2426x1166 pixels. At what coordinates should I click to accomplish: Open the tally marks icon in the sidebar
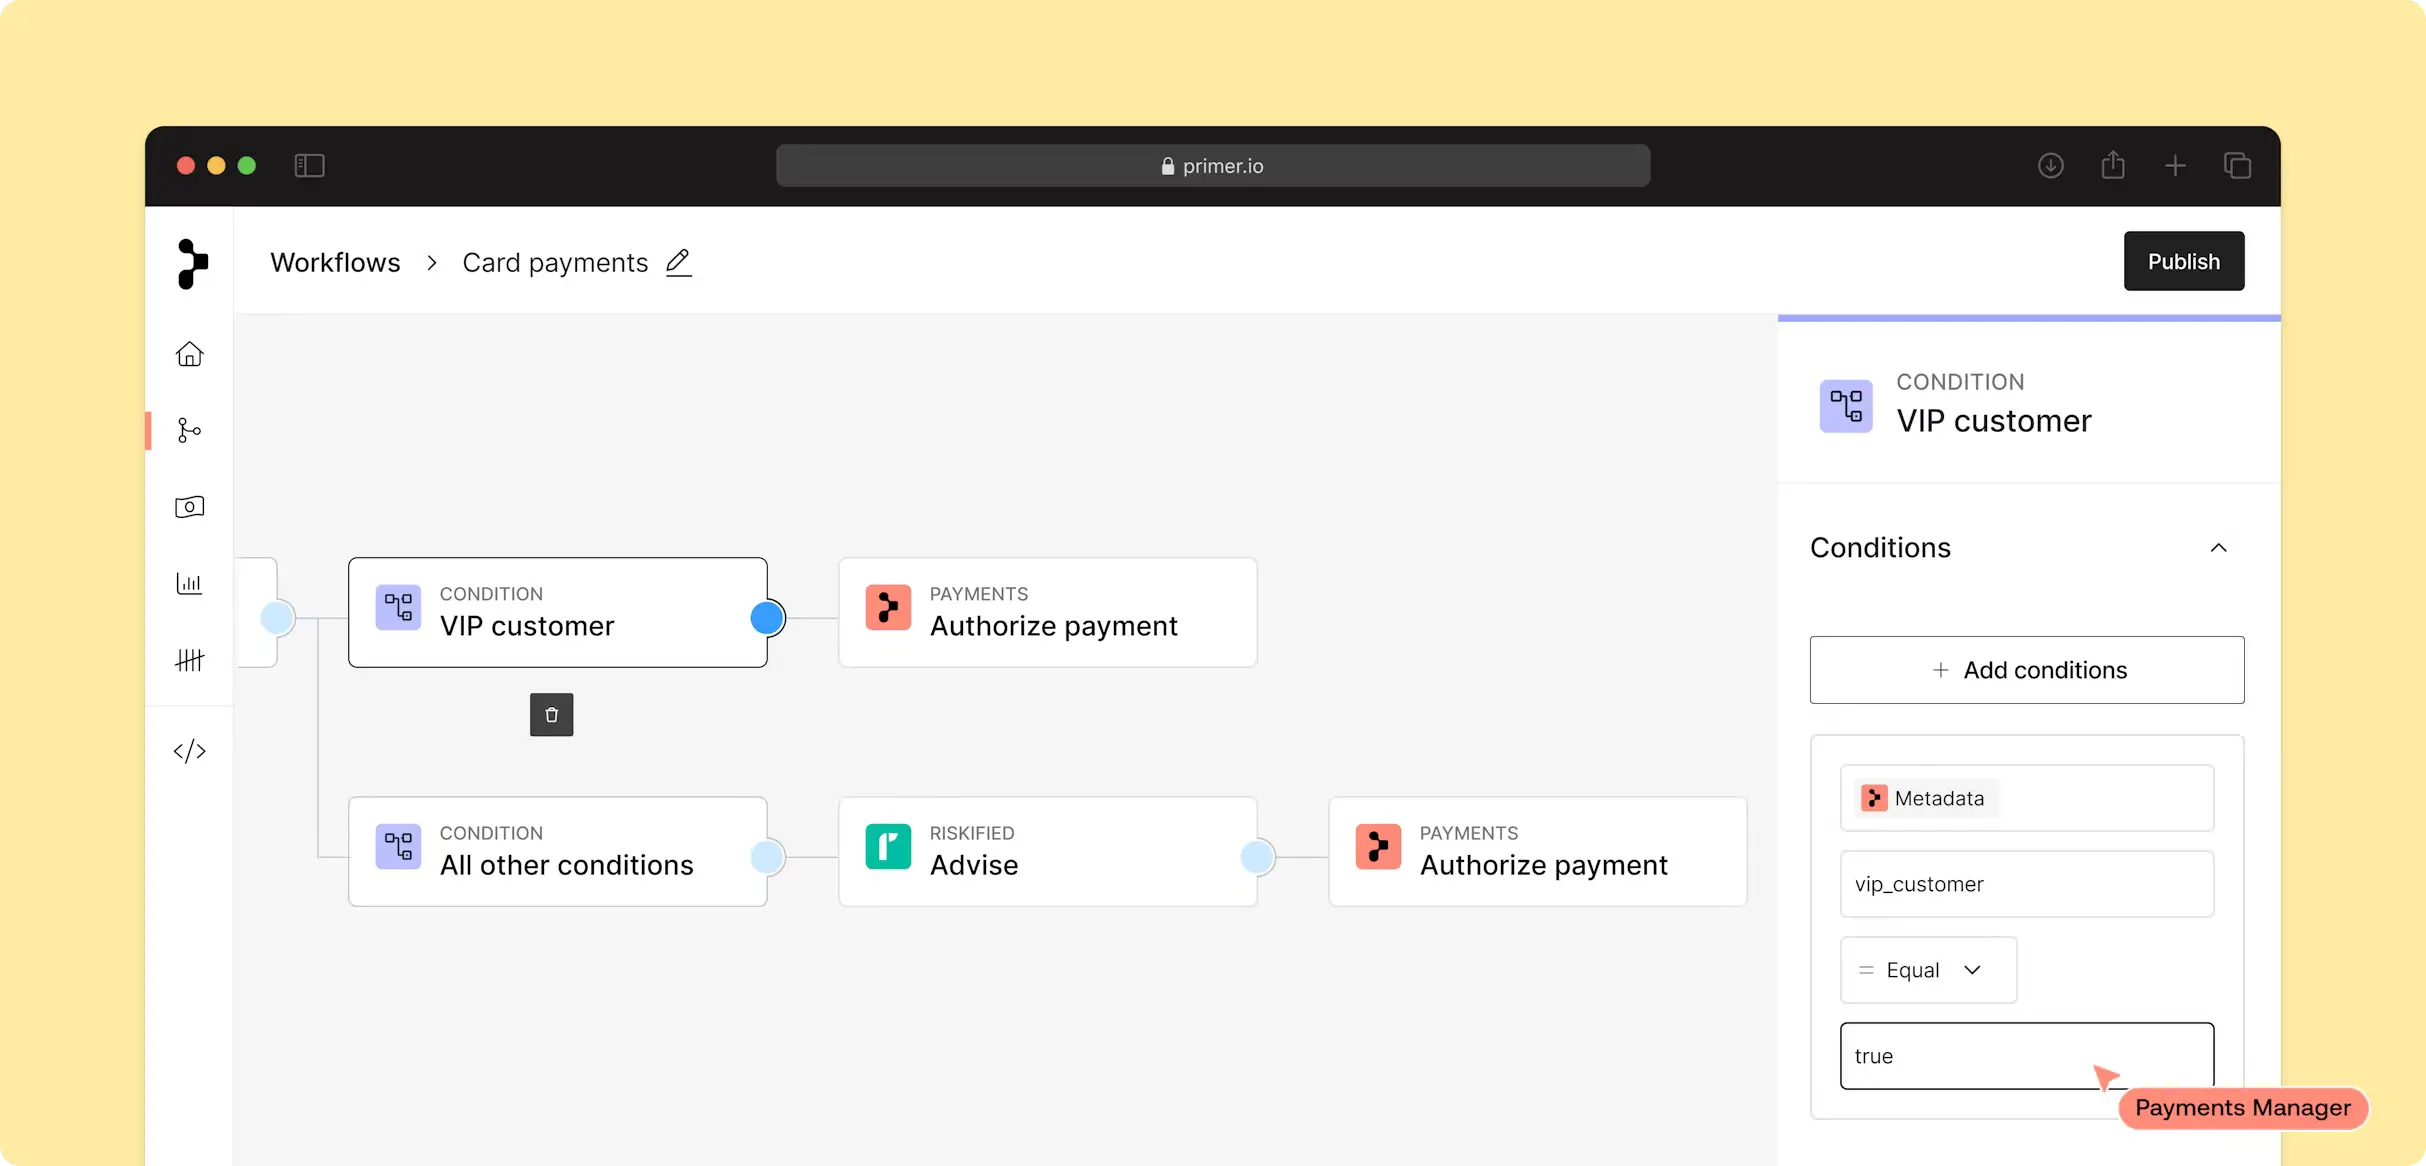(189, 660)
